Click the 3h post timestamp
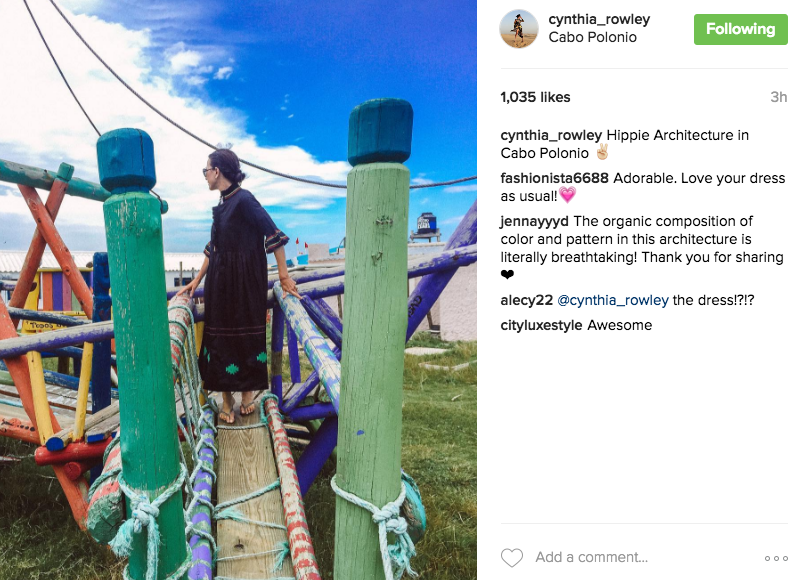Screen dimensions: 811x580 [x=778, y=97]
